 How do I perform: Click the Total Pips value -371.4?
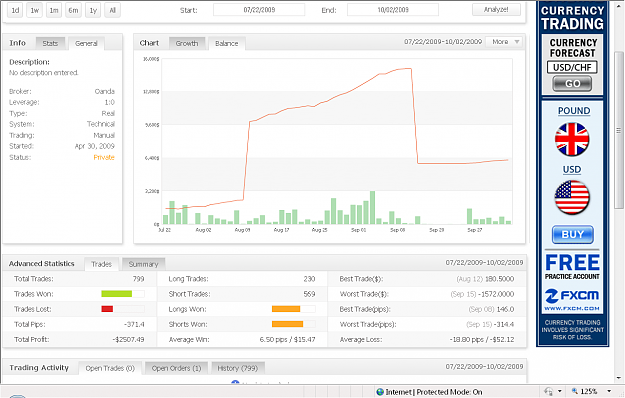point(134,324)
